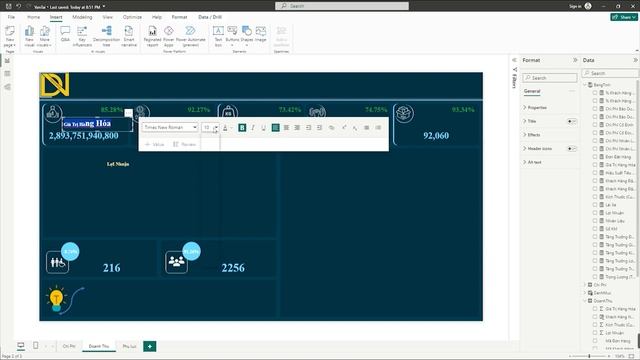Switch to the View ribbon tab
Viewport: 640px width, 360px height.
107,17
